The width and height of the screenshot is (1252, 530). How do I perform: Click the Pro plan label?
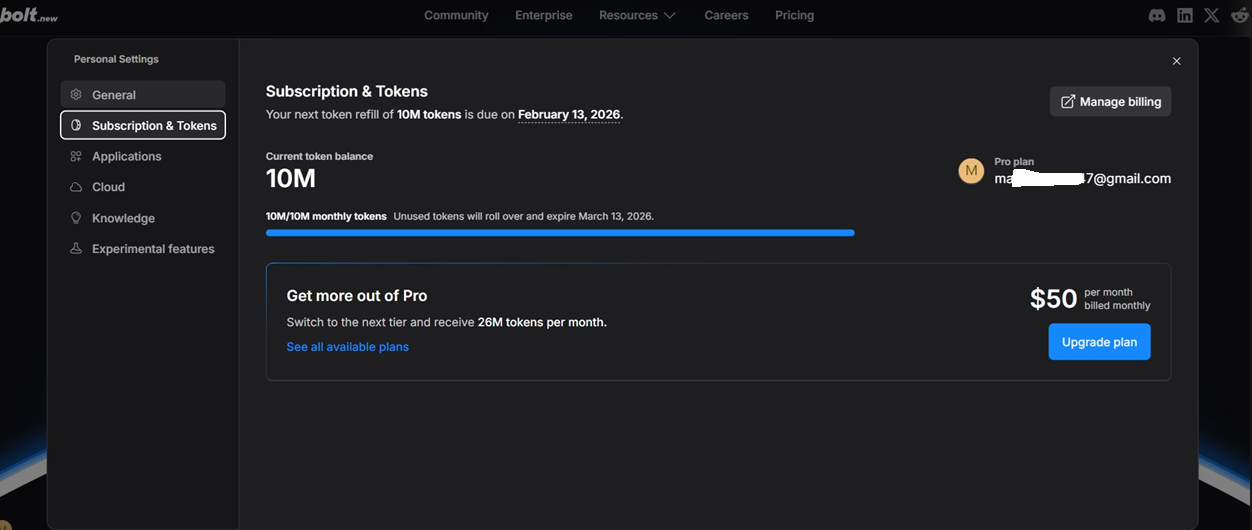(x=1014, y=162)
